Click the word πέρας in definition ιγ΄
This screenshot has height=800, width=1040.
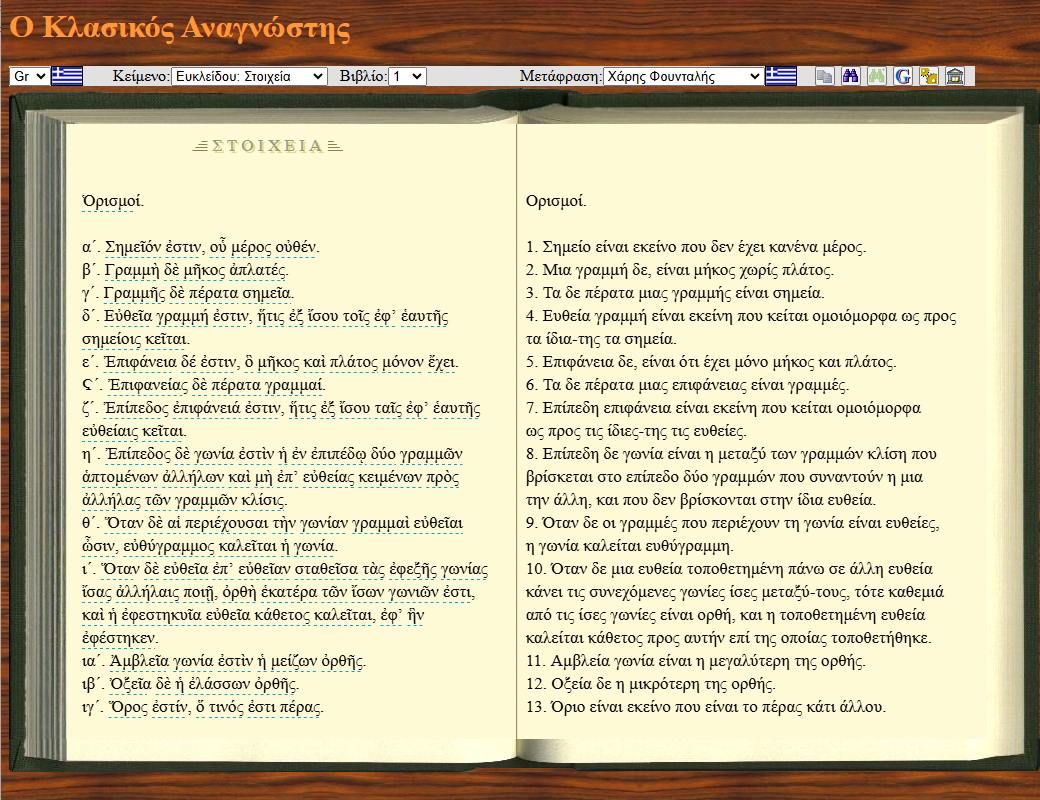[x=300, y=707]
